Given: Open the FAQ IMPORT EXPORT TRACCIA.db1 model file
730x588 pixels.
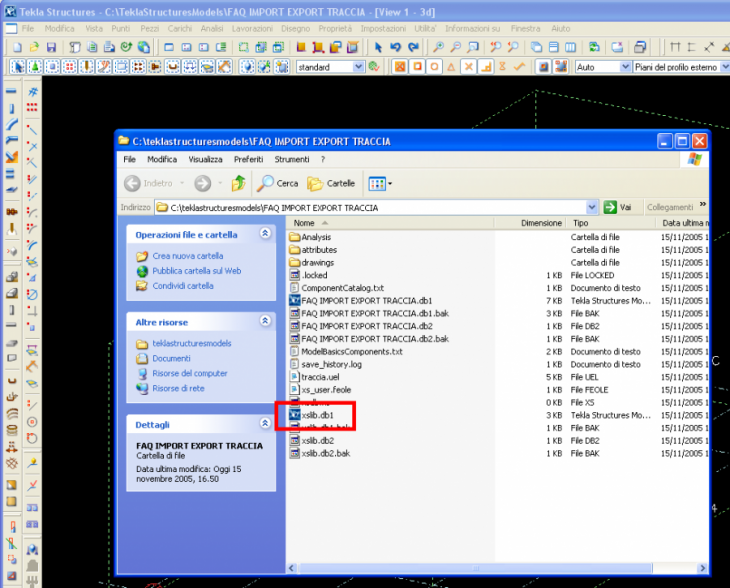Looking at the screenshot, I should coord(366,300).
